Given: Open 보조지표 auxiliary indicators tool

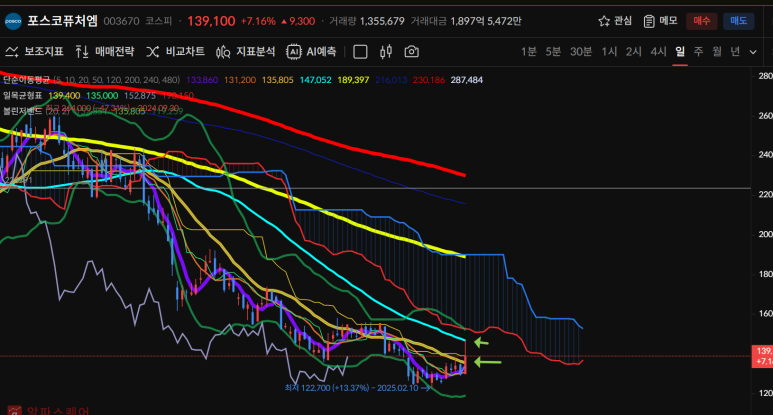Looking at the screenshot, I should tap(34, 51).
